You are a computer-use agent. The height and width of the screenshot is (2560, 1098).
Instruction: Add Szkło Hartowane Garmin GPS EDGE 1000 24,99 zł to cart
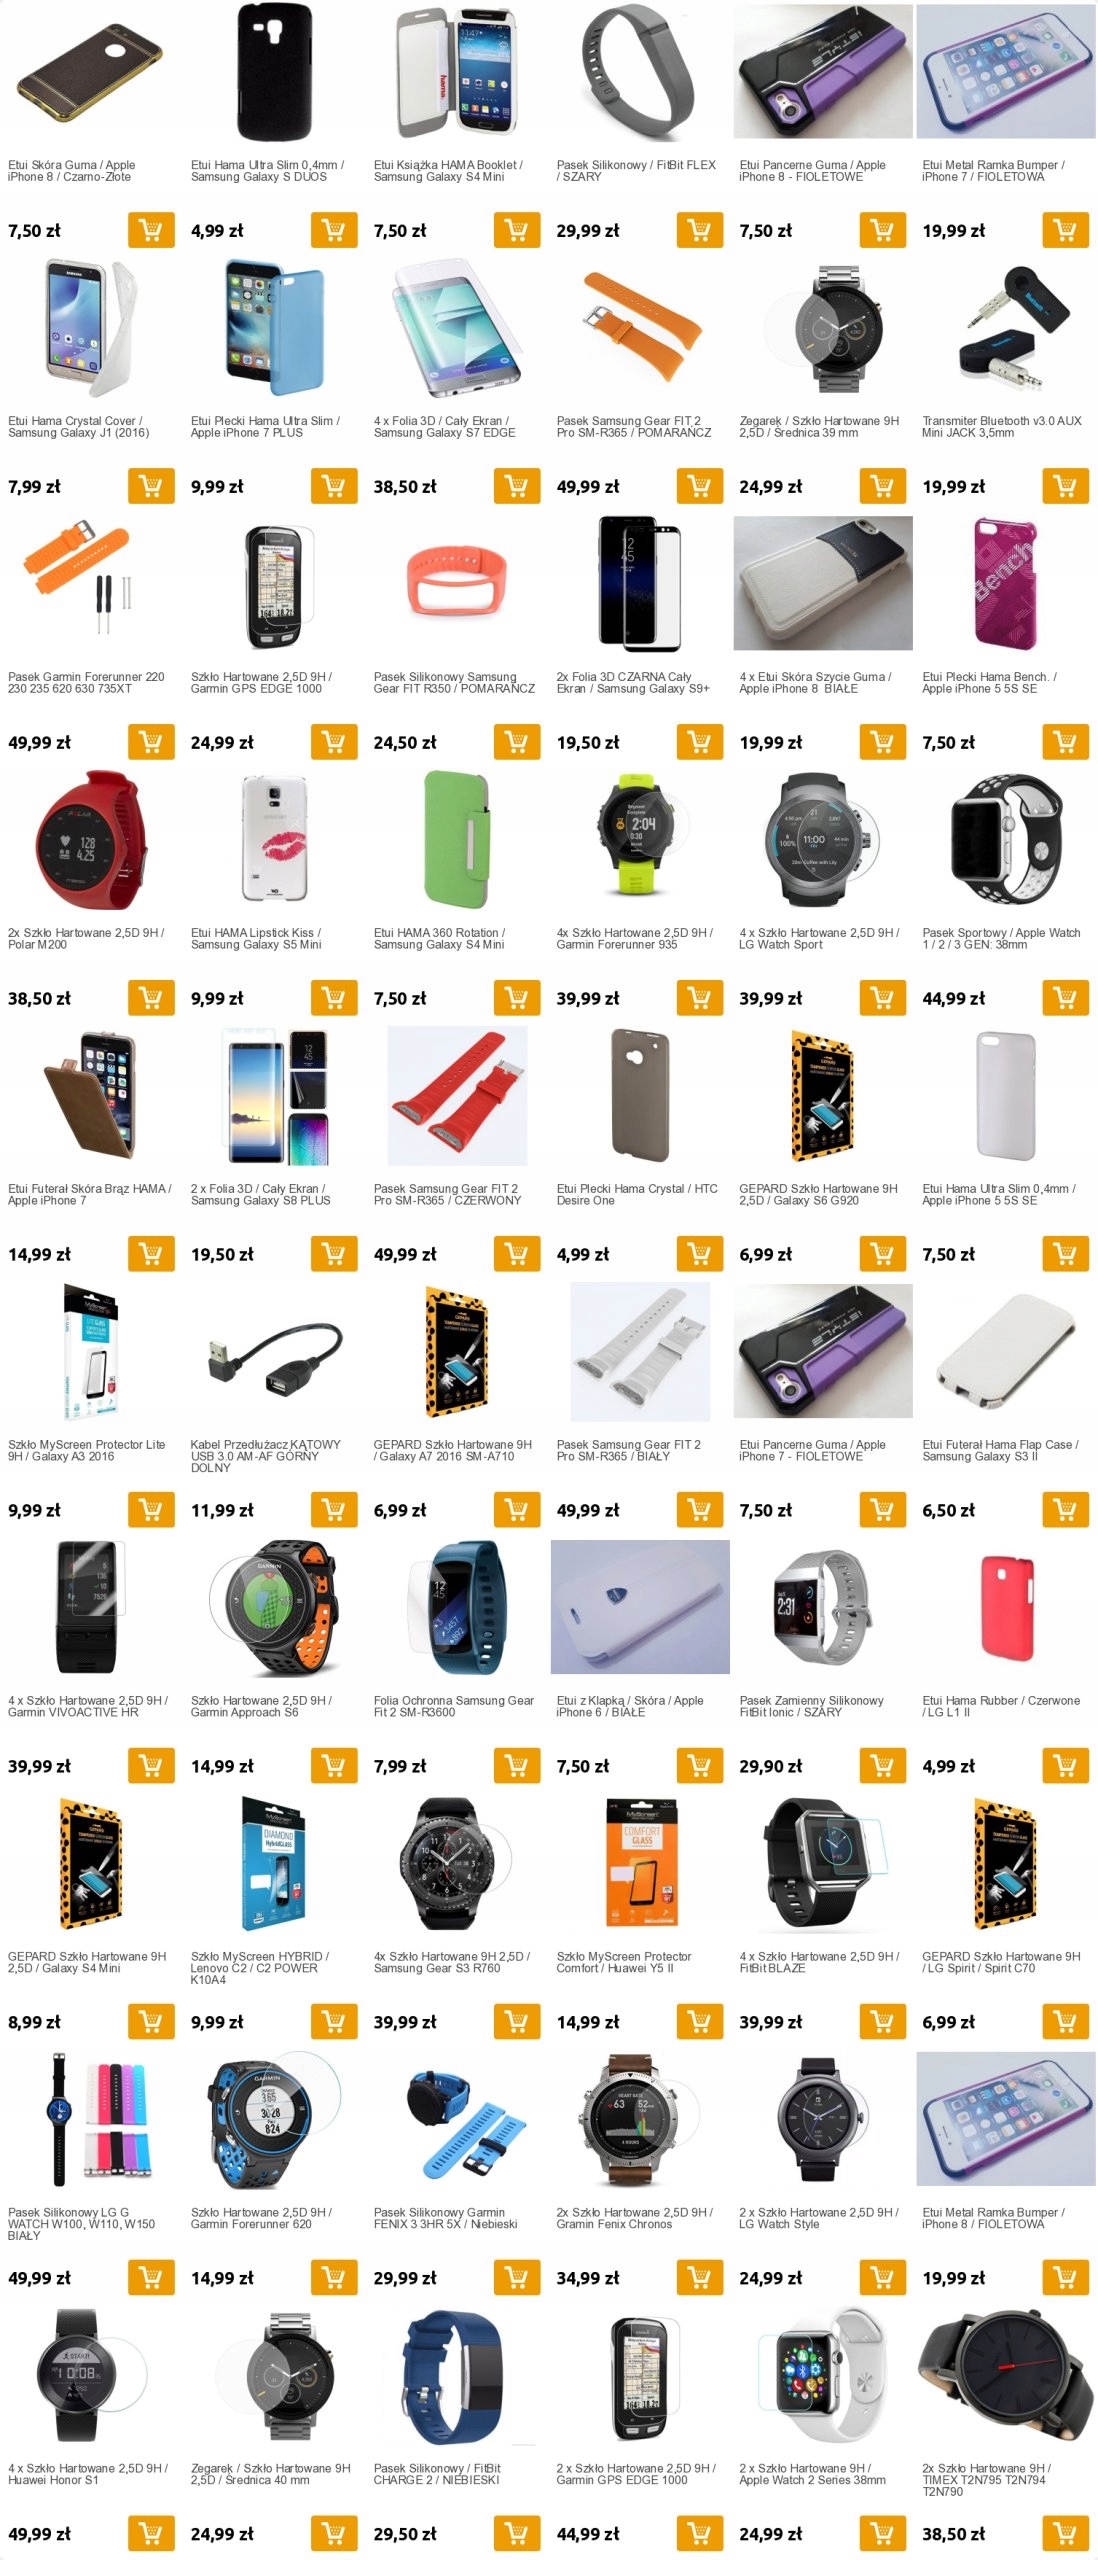(x=334, y=743)
